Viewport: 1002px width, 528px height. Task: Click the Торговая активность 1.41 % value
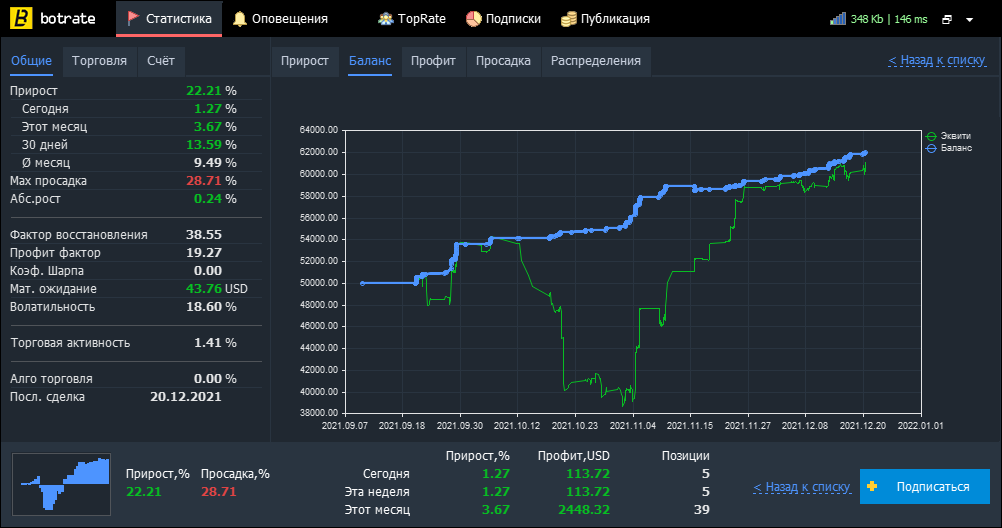215,343
